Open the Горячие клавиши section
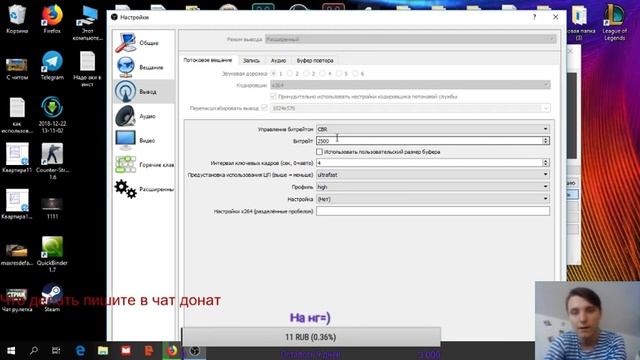 click(x=144, y=165)
